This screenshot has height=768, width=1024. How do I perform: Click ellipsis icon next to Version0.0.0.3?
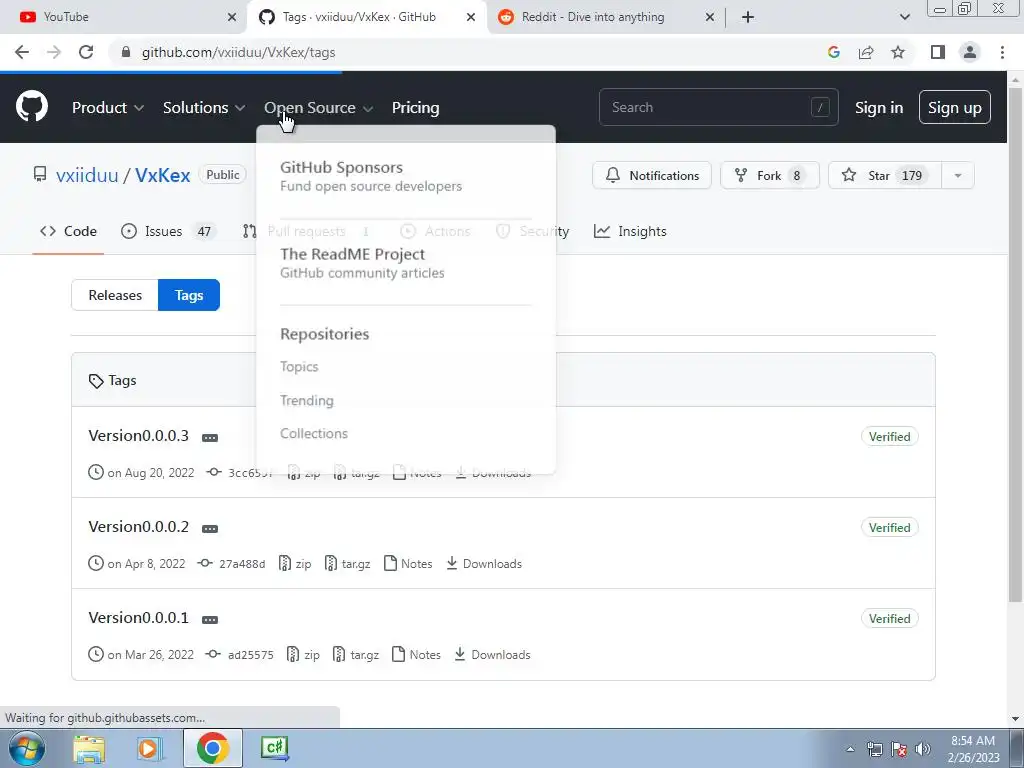pos(210,438)
